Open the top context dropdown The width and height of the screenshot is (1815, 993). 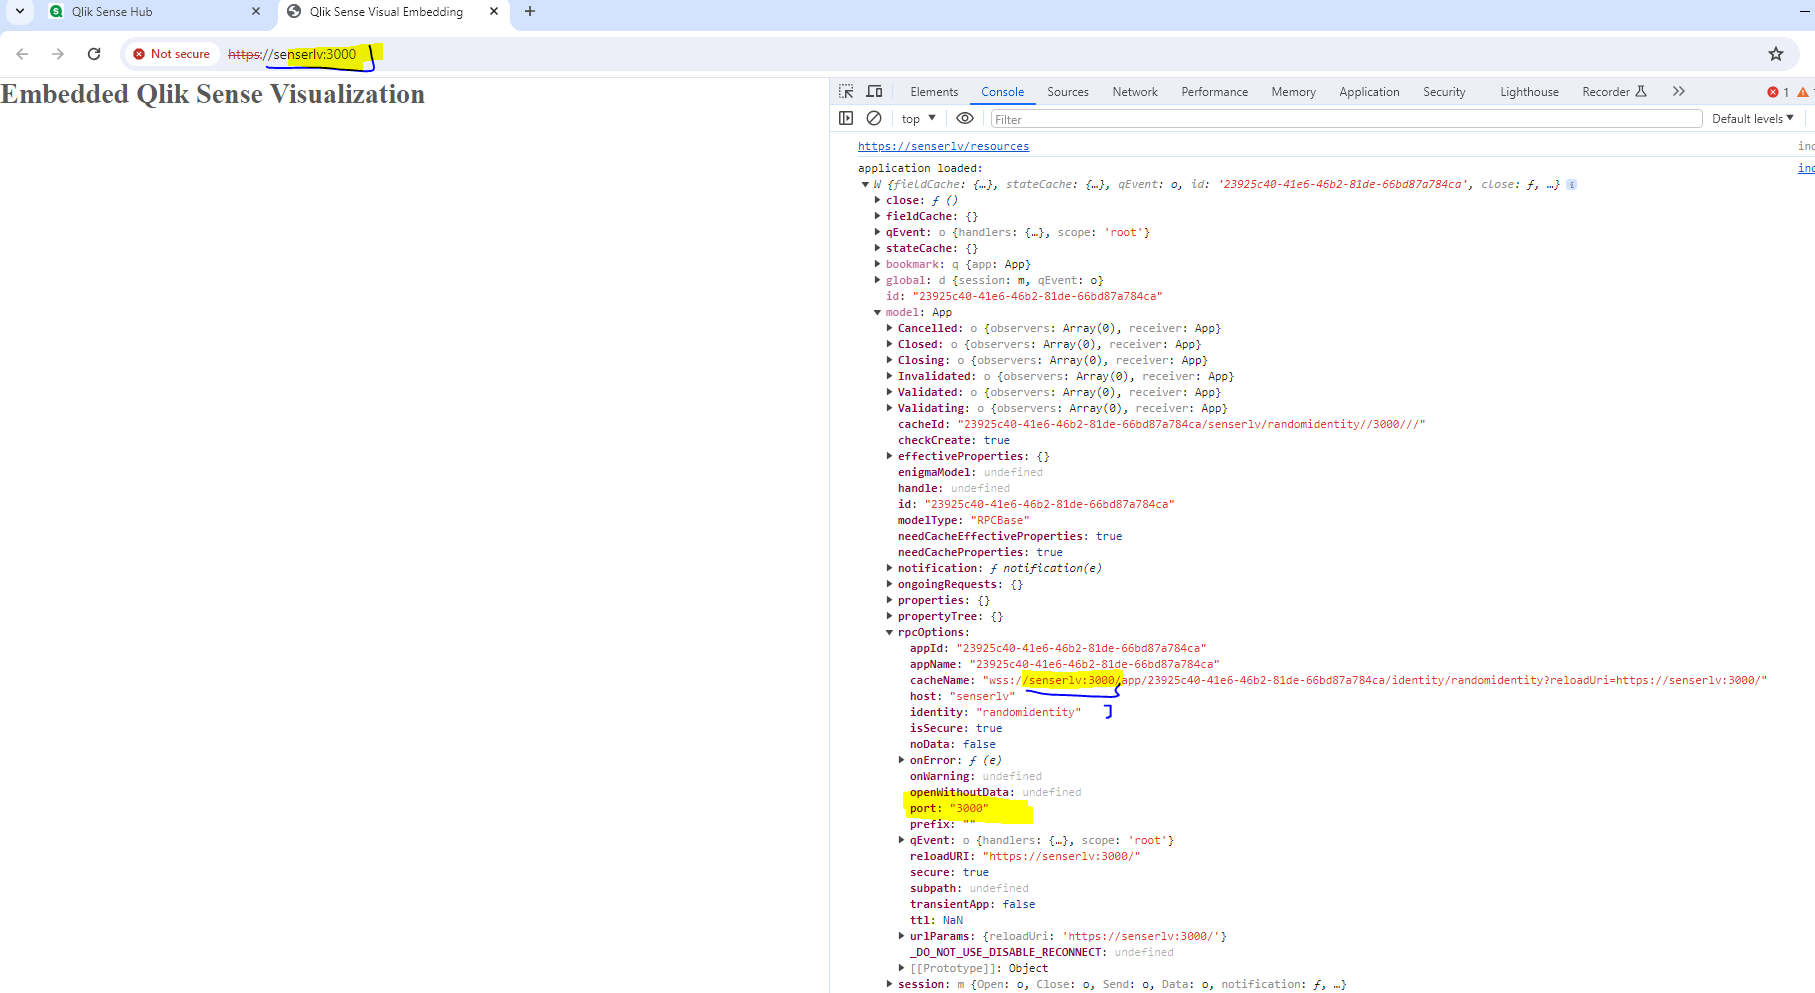(918, 119)
